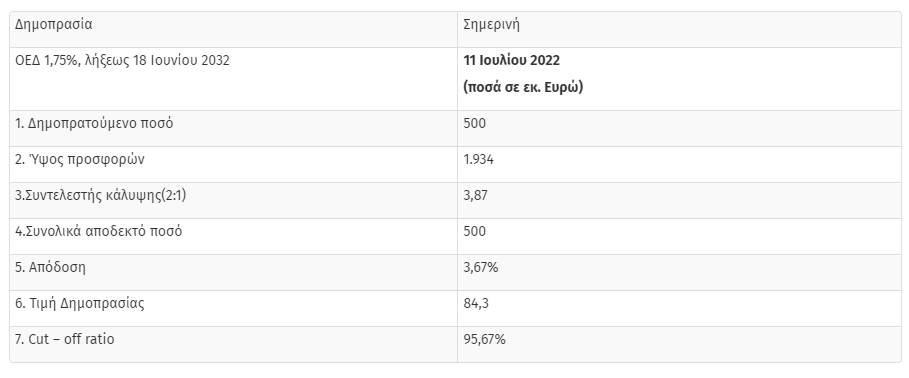Select the Ύψος προσφορών row label
Viewport: 909px width, 378px height.
click(x=79, y=159)
